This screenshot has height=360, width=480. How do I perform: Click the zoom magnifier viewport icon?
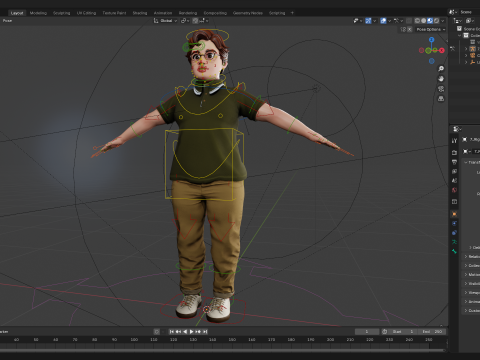[441, 69]
